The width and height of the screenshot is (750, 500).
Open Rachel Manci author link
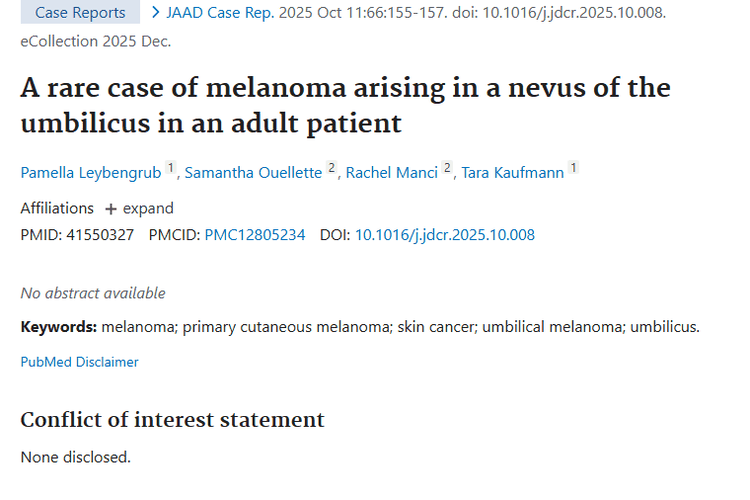tap(392, 173)
